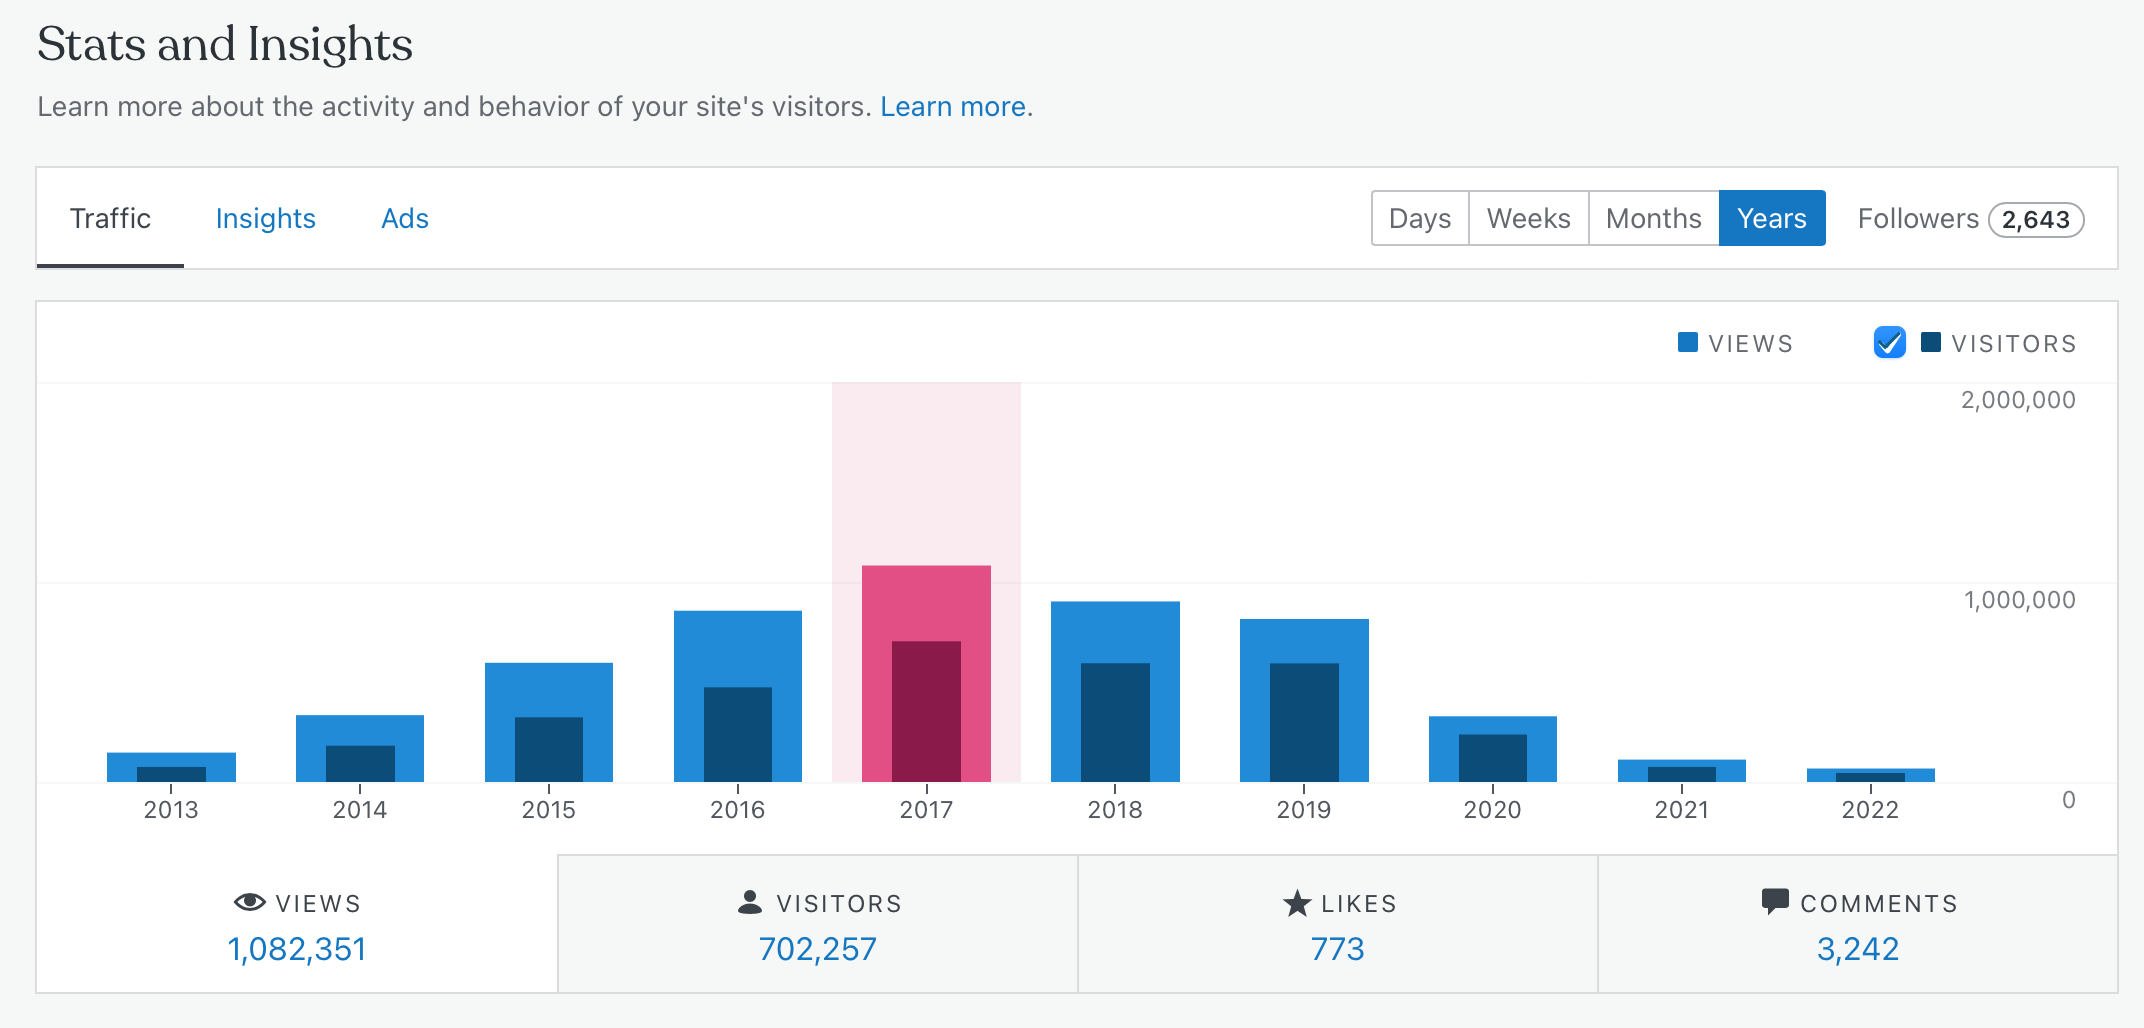Select the 2015 views bar
The image size is (2144, 1028).
548,688
